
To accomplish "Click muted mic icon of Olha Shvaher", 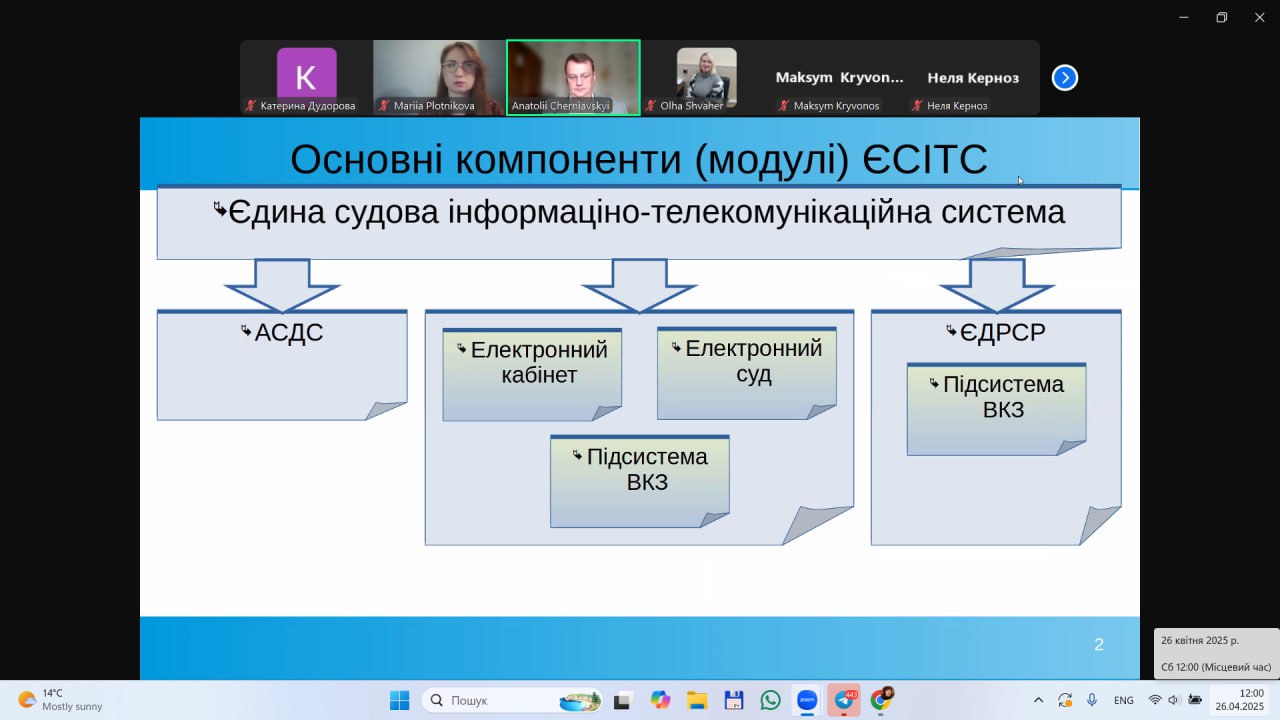I will tap(651, 105).
